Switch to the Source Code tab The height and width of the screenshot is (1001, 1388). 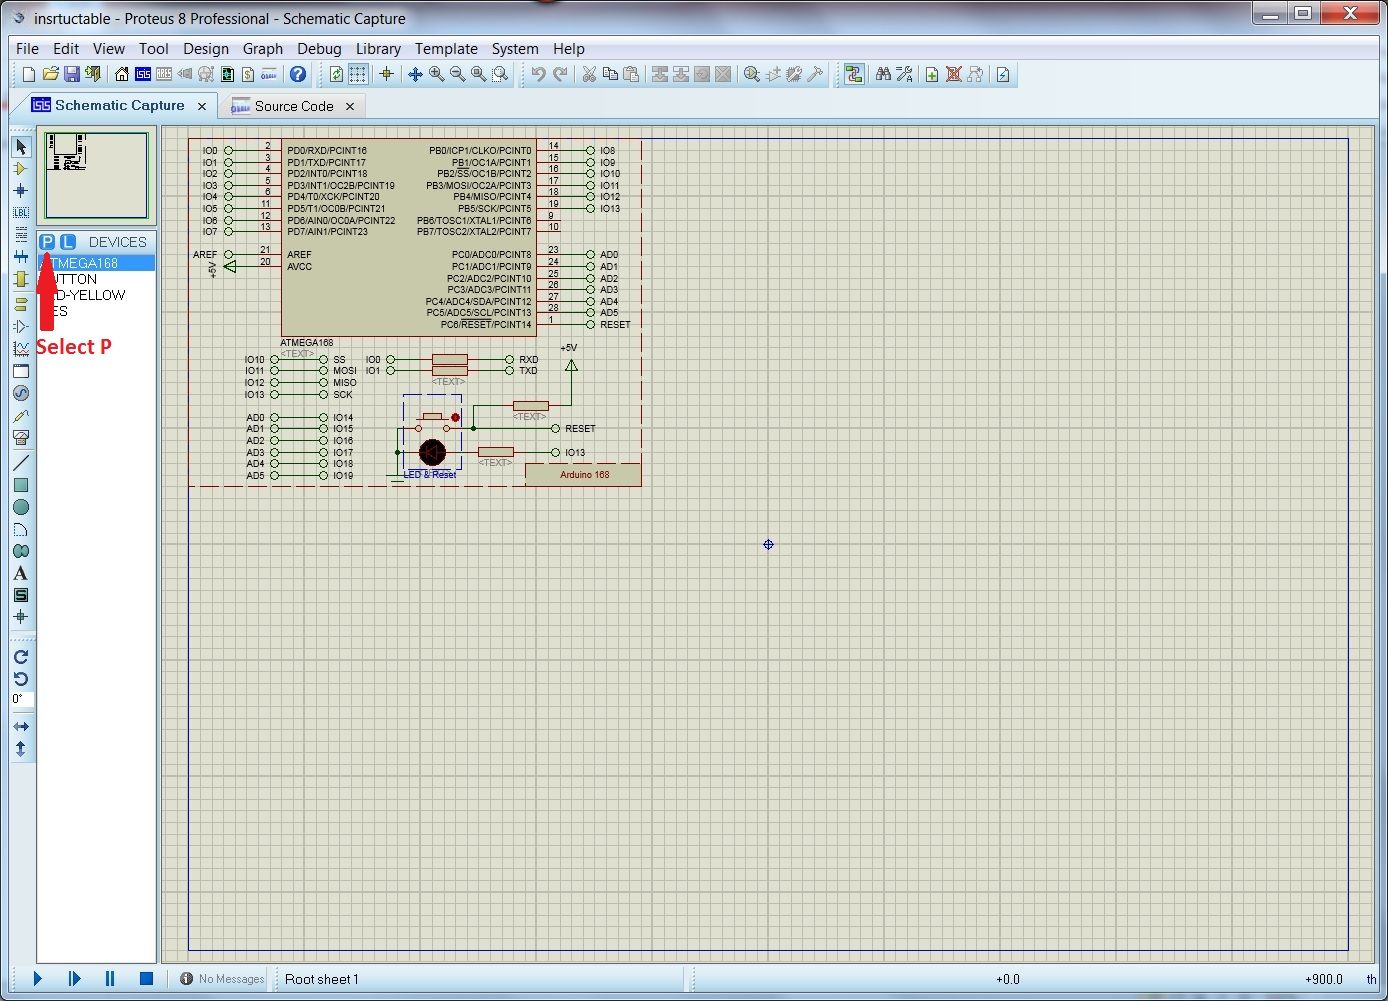pos(293,106)
